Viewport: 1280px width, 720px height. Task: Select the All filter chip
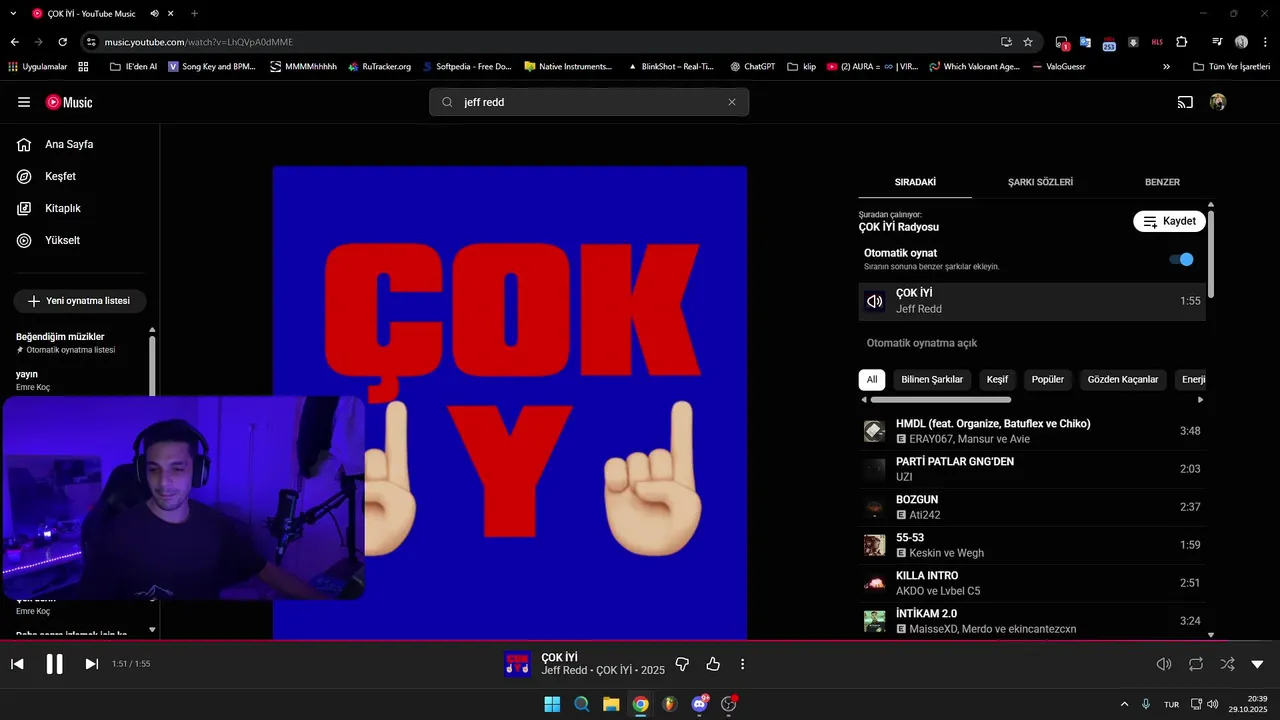pyautogui.click(x=872, y=380)
